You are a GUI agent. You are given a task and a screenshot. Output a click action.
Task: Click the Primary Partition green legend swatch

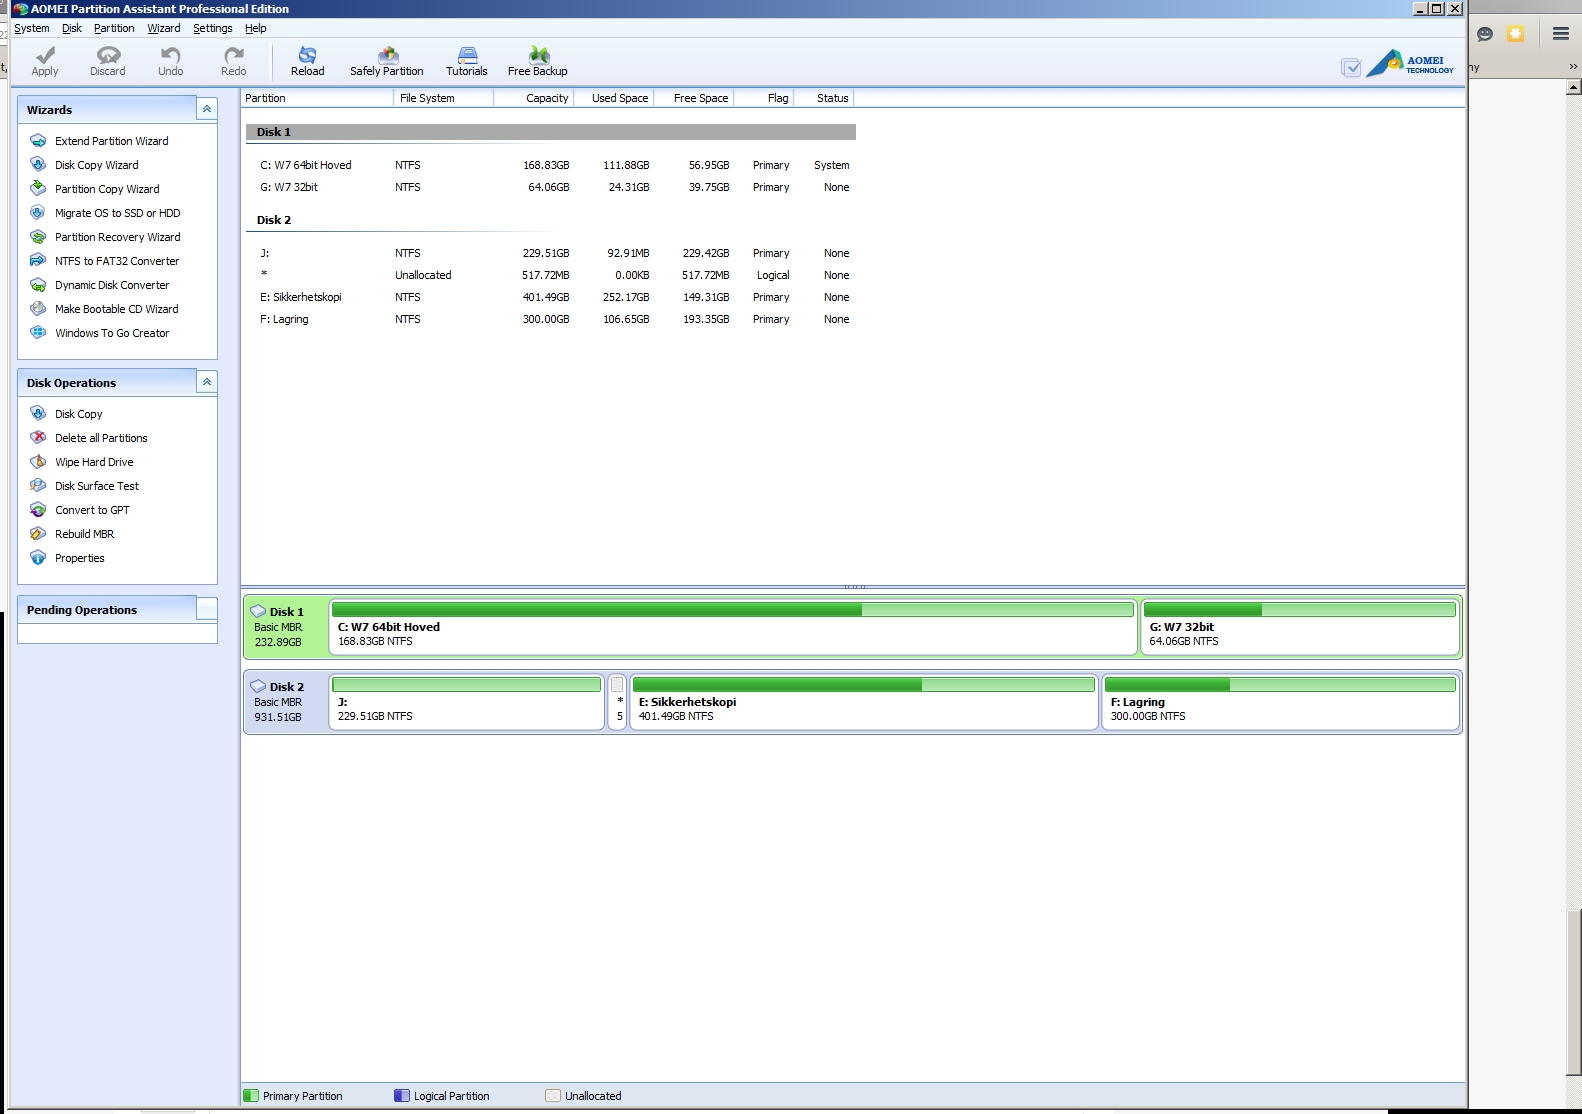251,1096
